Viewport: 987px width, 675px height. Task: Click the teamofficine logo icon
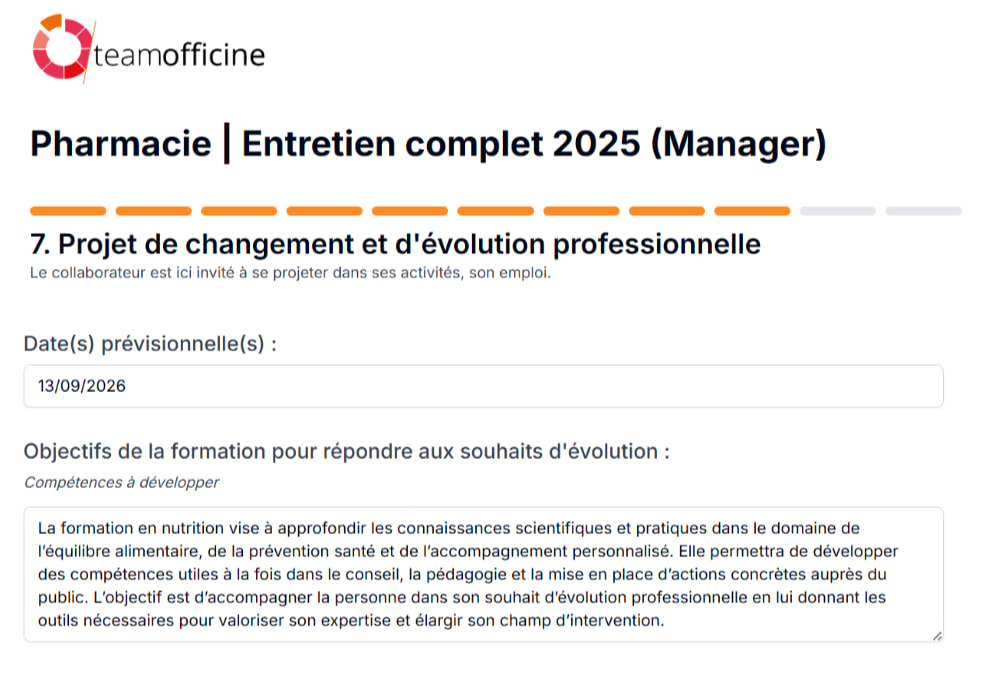click(x=60, y=48)
